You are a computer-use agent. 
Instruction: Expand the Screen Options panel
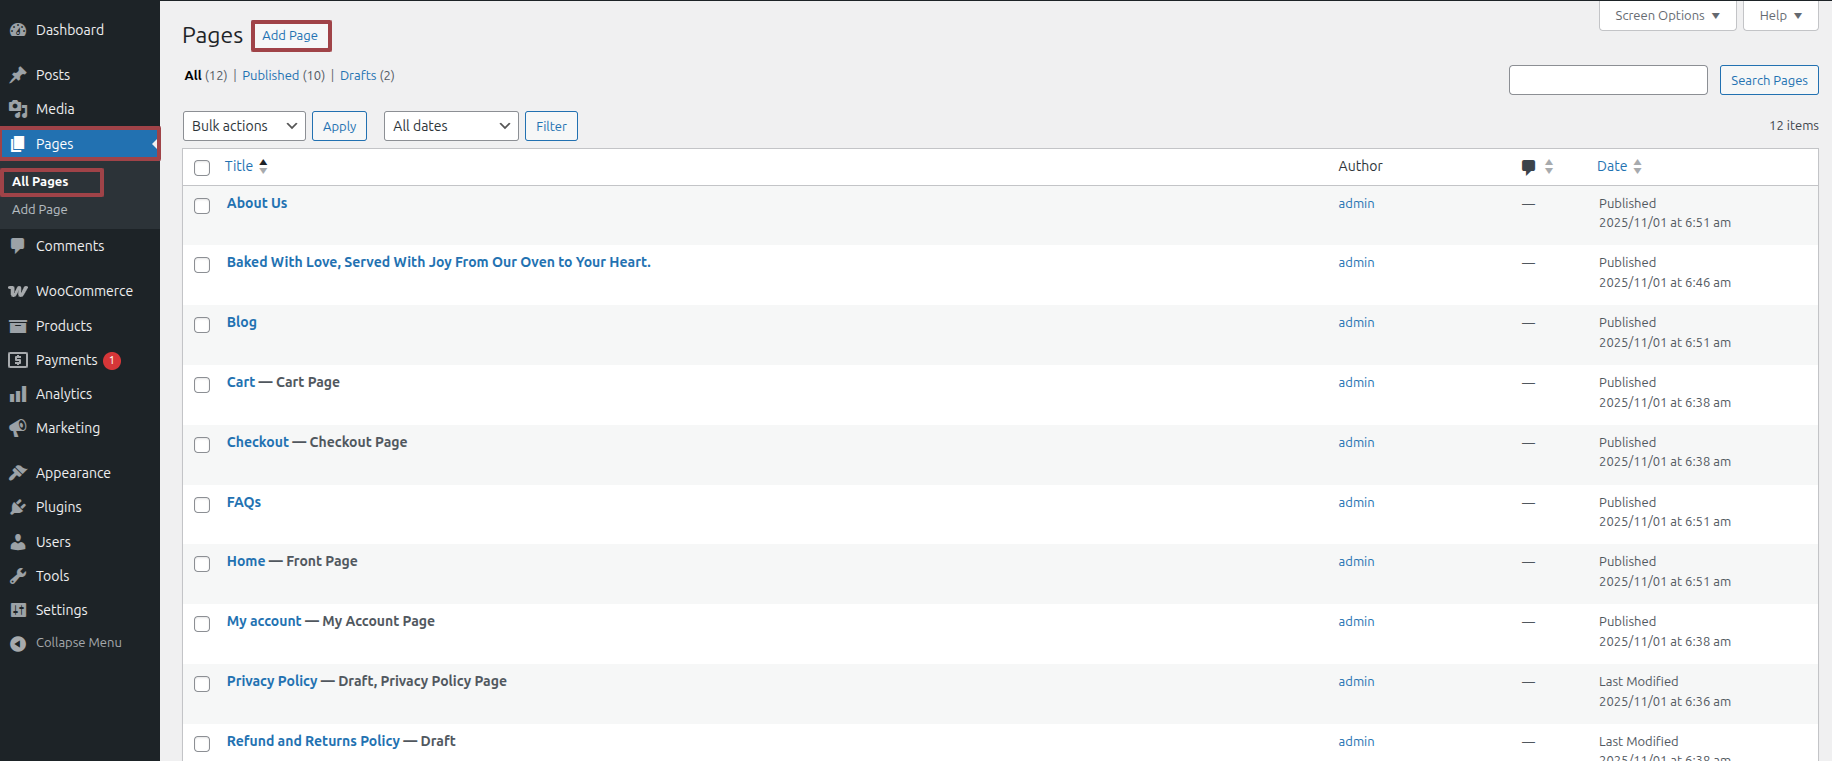(1667, 16)
